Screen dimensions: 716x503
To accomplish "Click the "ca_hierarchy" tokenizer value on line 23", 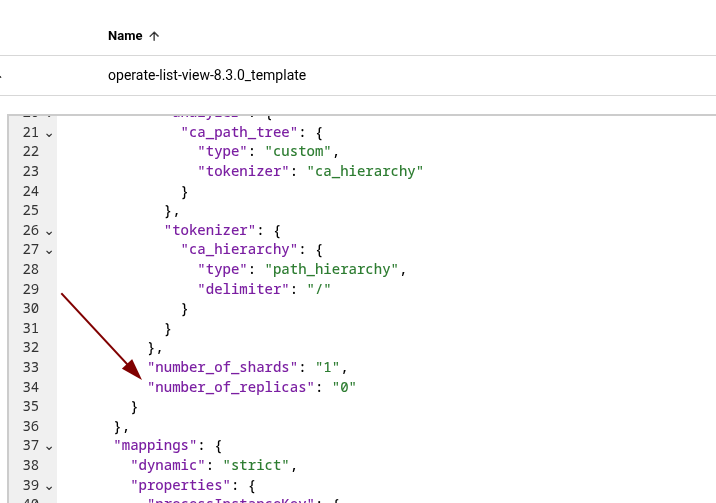I will coord(365,171).
